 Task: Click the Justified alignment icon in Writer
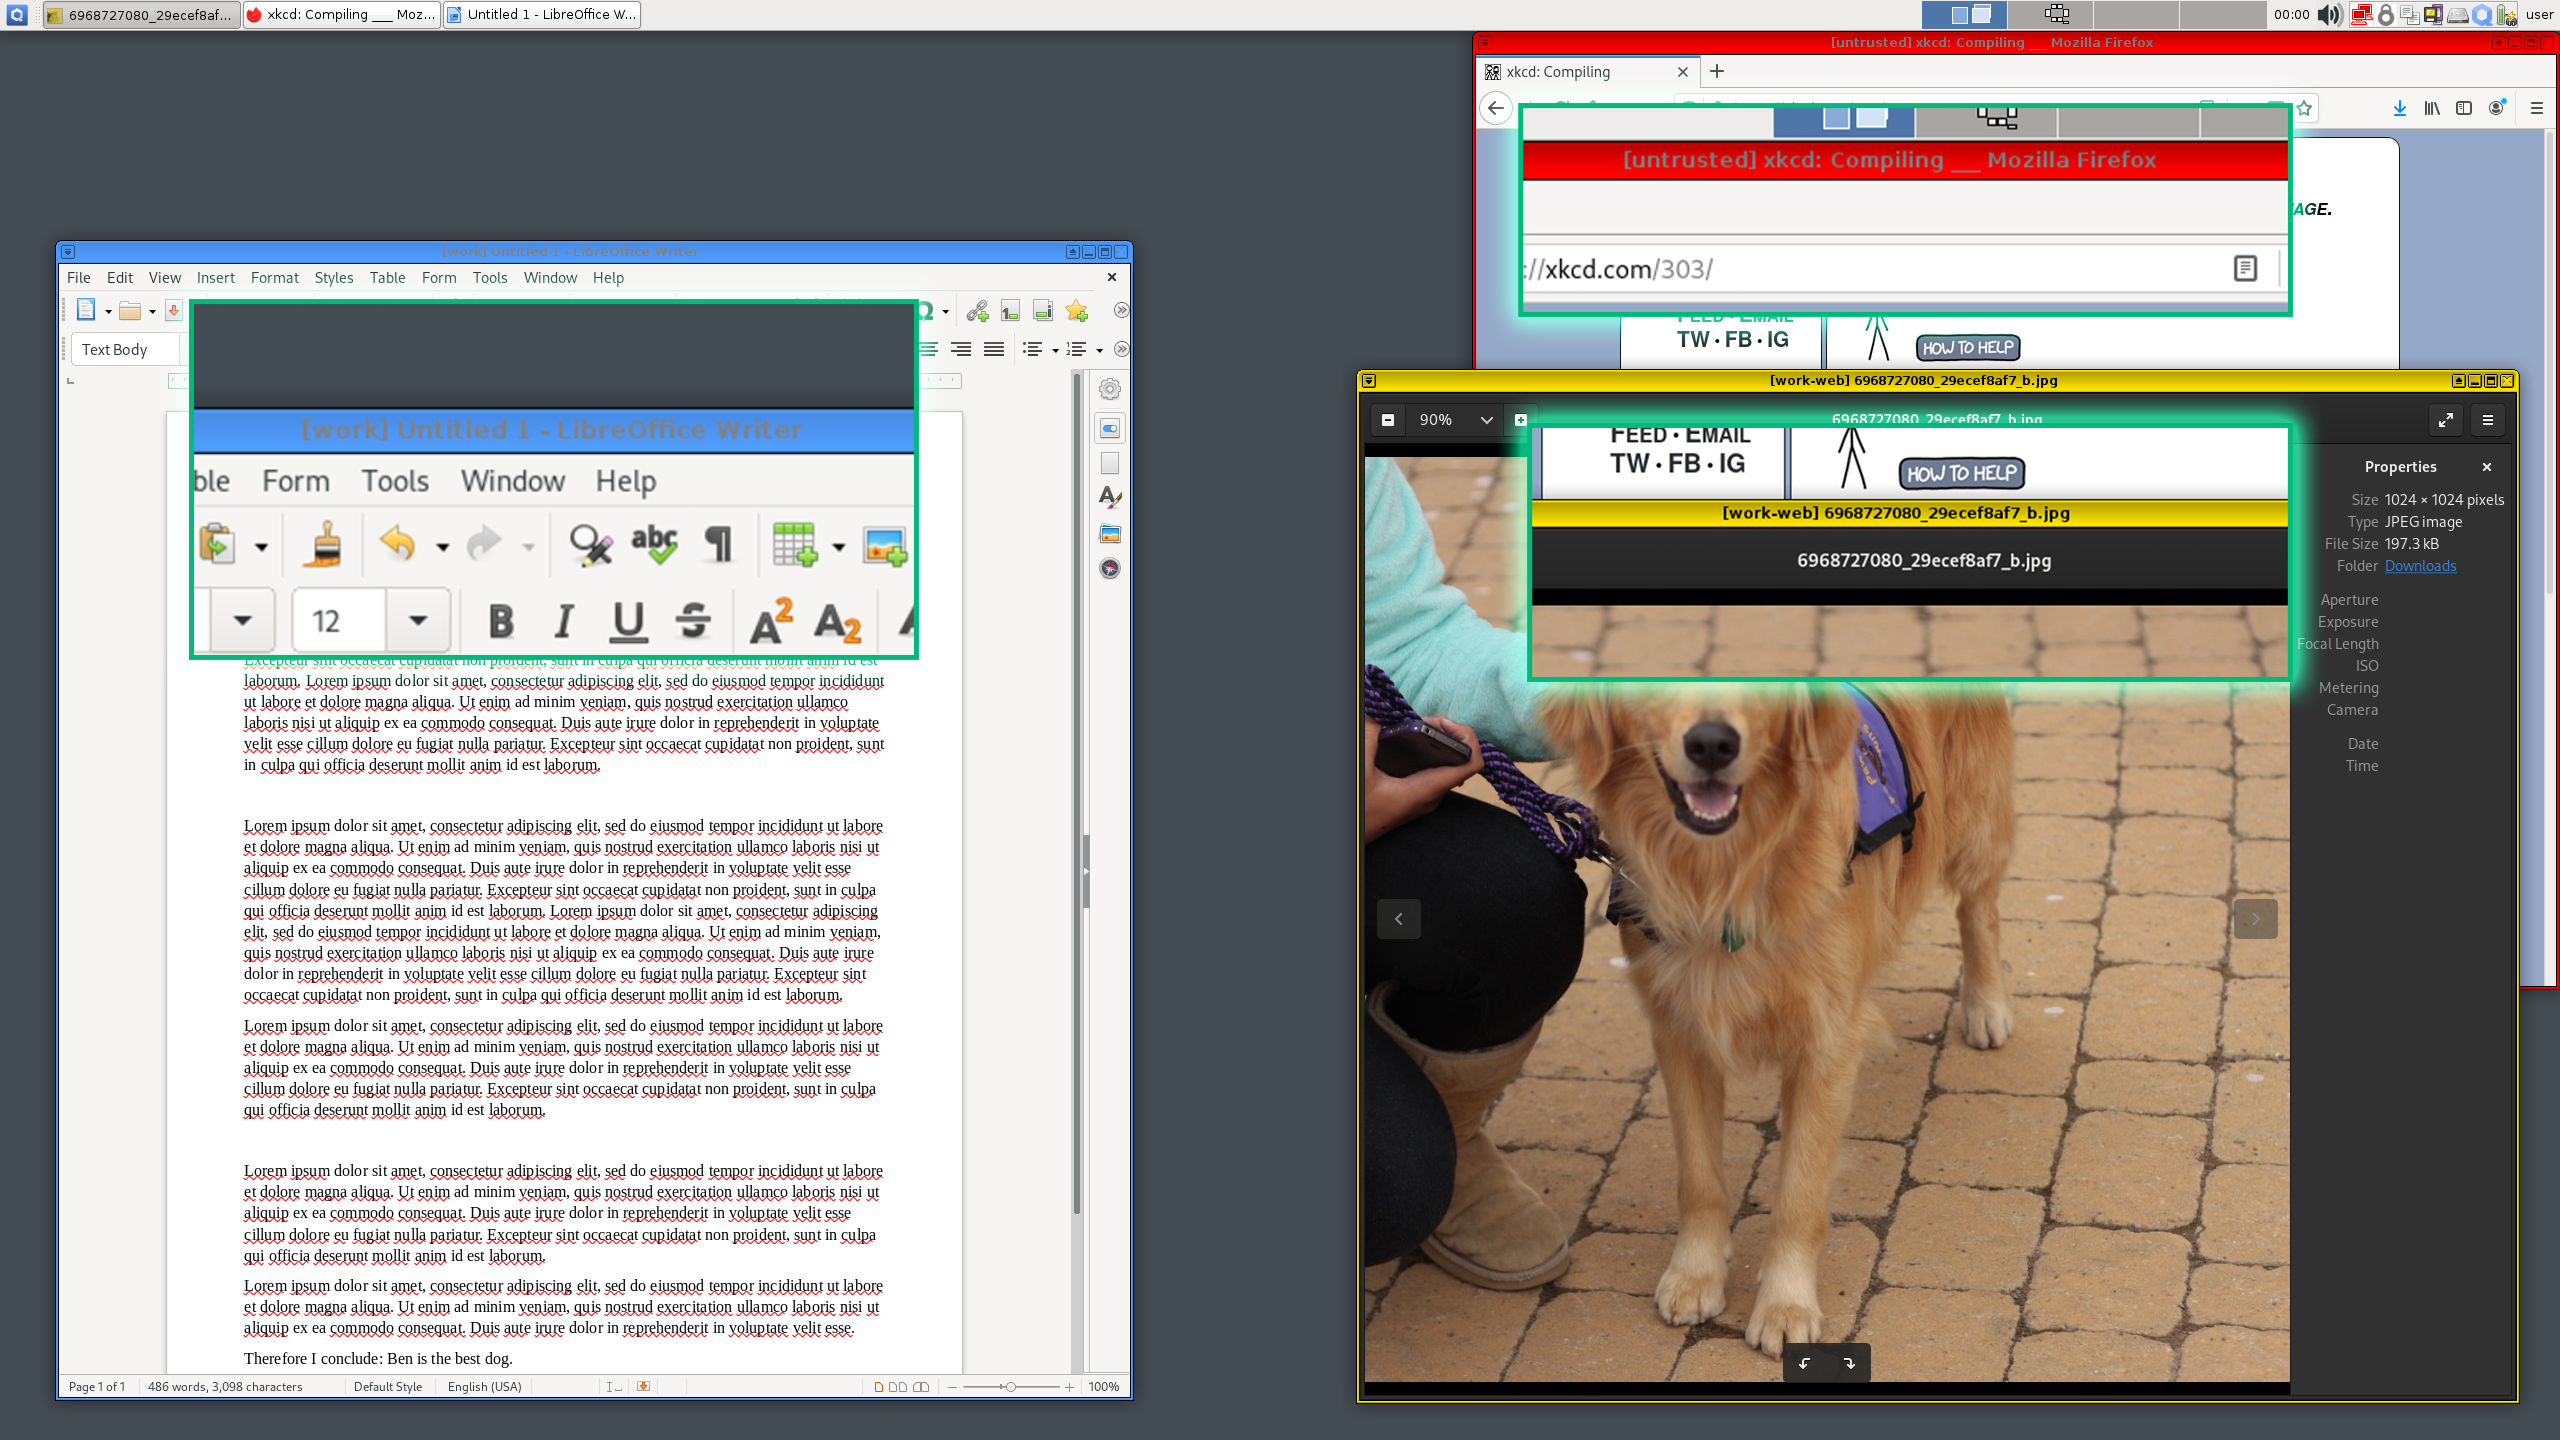coord(994,349)
